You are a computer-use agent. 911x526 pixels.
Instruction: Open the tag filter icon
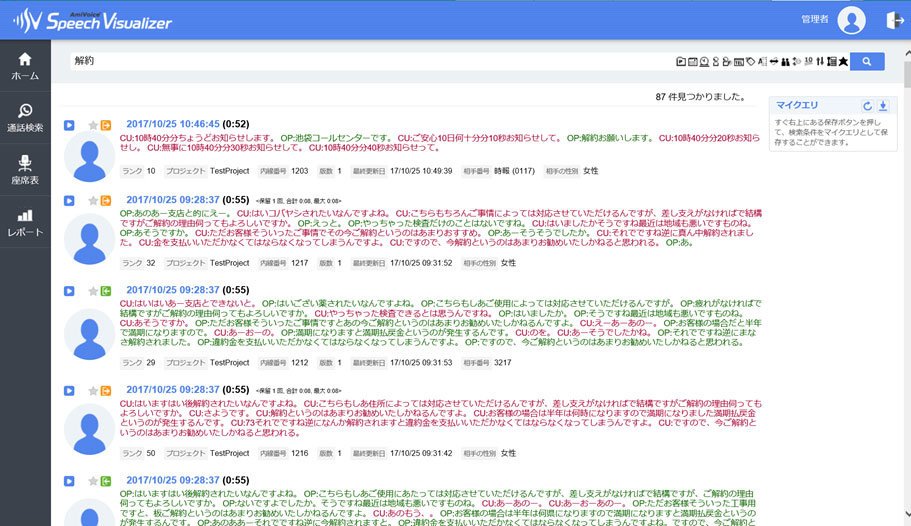(x=751, y=61)
